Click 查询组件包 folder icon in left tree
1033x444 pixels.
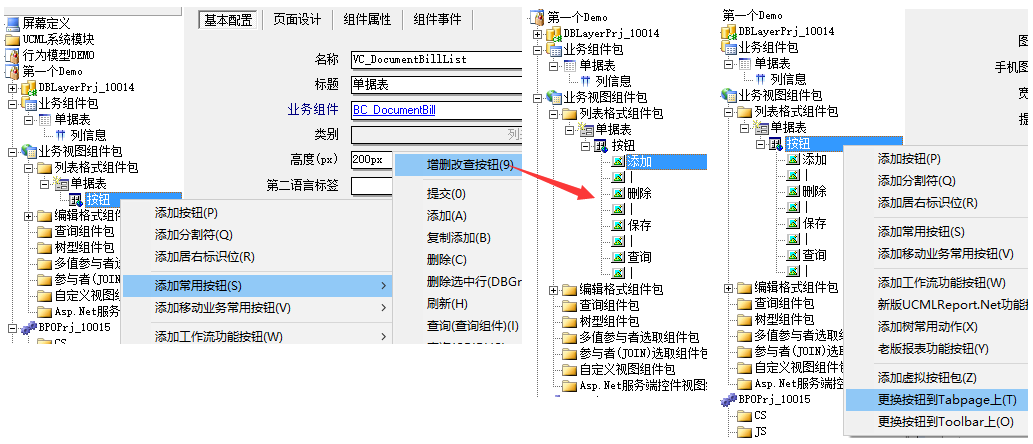pyautogui.click(x=44, y=232)
